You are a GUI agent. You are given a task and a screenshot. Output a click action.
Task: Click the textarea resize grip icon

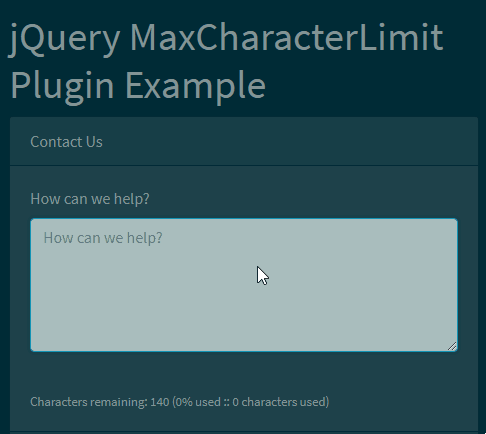click(452, 346)
